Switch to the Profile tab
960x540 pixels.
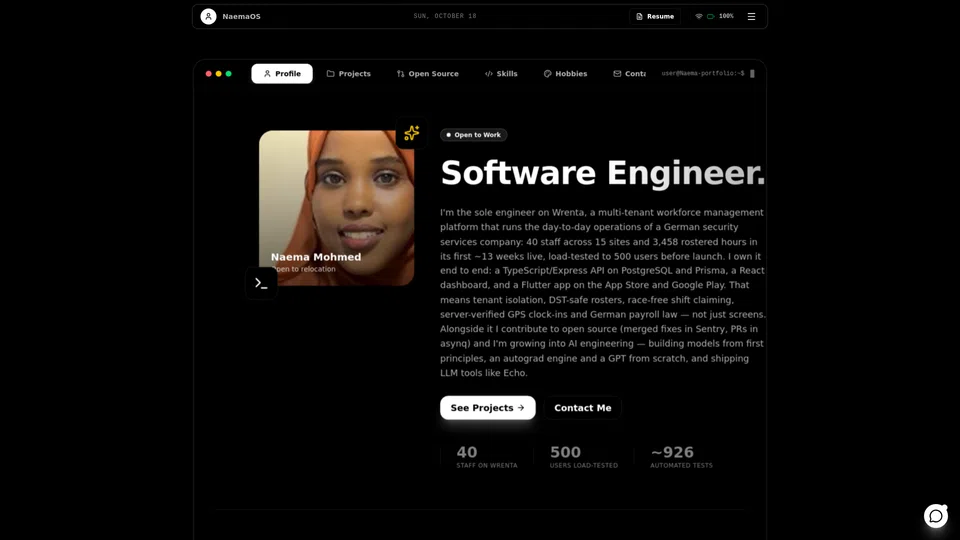[282, 73]
